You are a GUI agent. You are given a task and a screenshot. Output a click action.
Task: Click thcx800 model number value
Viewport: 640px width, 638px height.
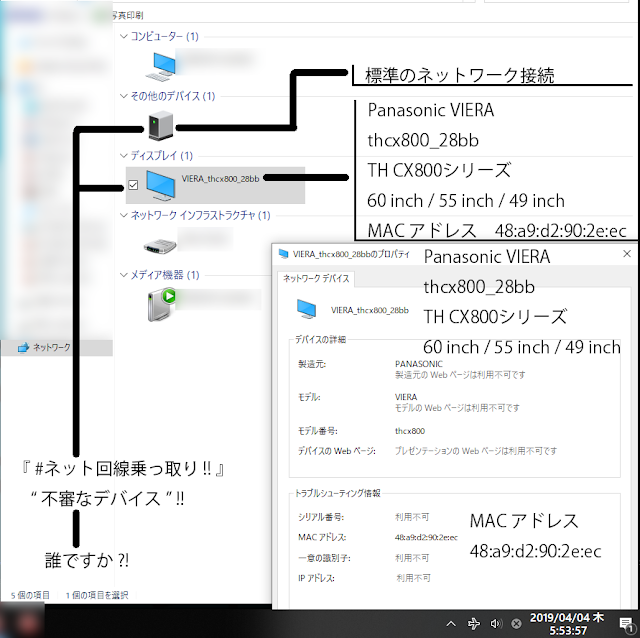click(410, 431)
